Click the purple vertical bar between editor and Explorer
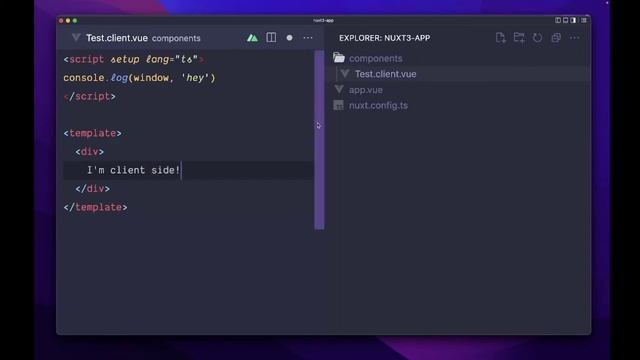The height and width of the screenshot is (360, 640). click(x=319, y=140)
